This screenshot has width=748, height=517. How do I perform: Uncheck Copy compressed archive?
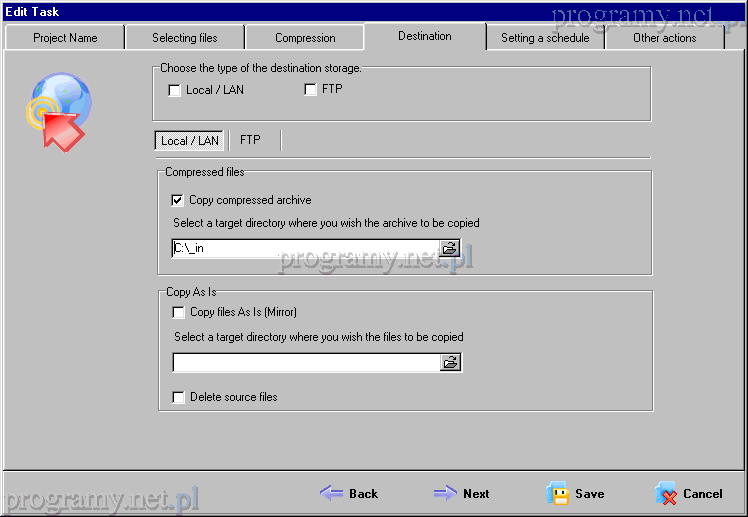click(x=178, y=200)
